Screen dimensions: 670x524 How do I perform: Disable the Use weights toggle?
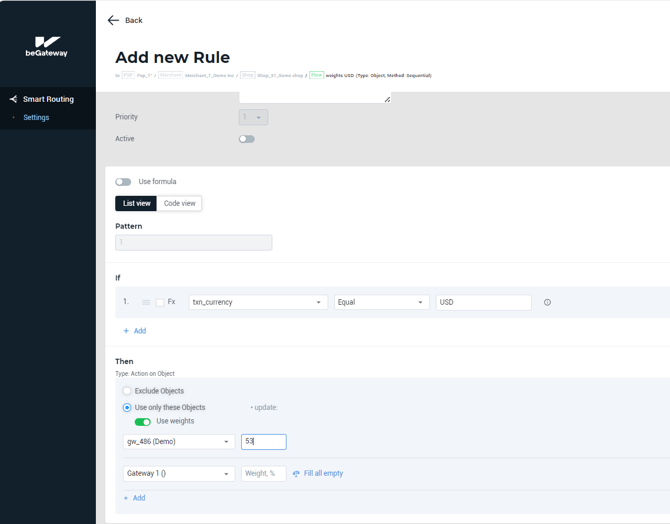pyautogui.click(x=143, y=422)
